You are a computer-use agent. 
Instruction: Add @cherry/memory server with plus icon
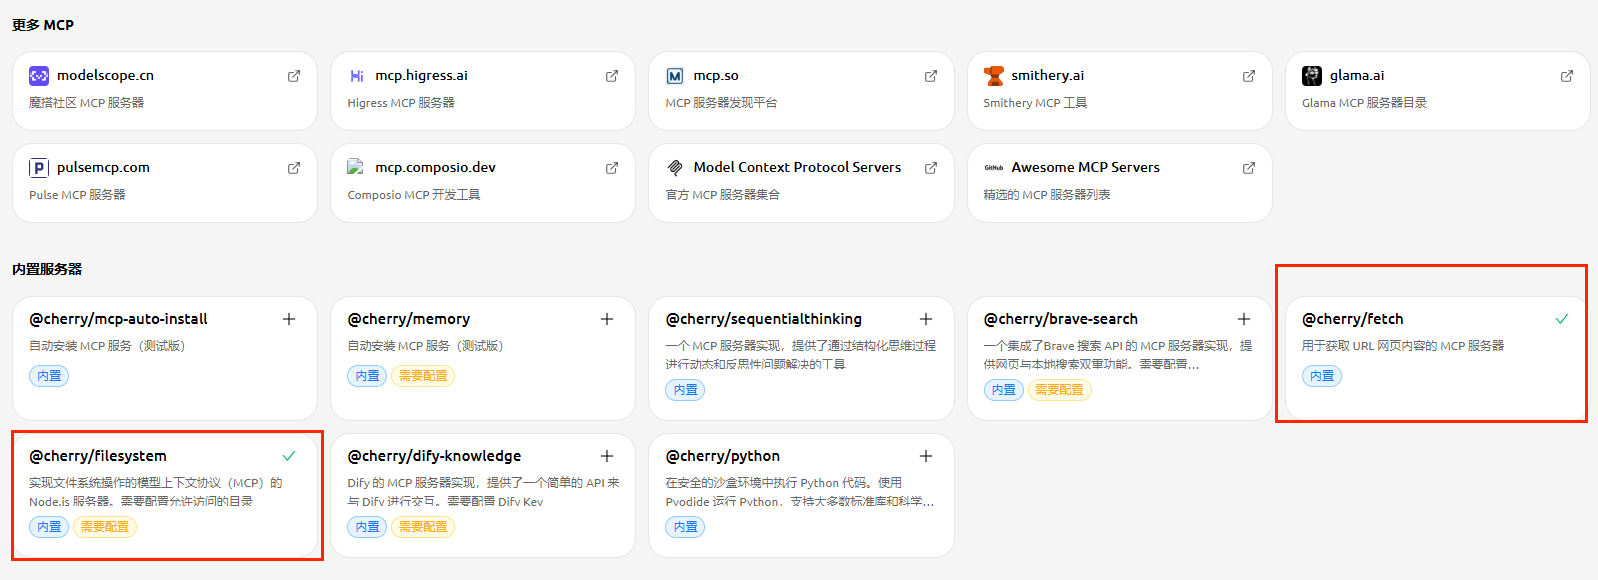tap(607, 319)
